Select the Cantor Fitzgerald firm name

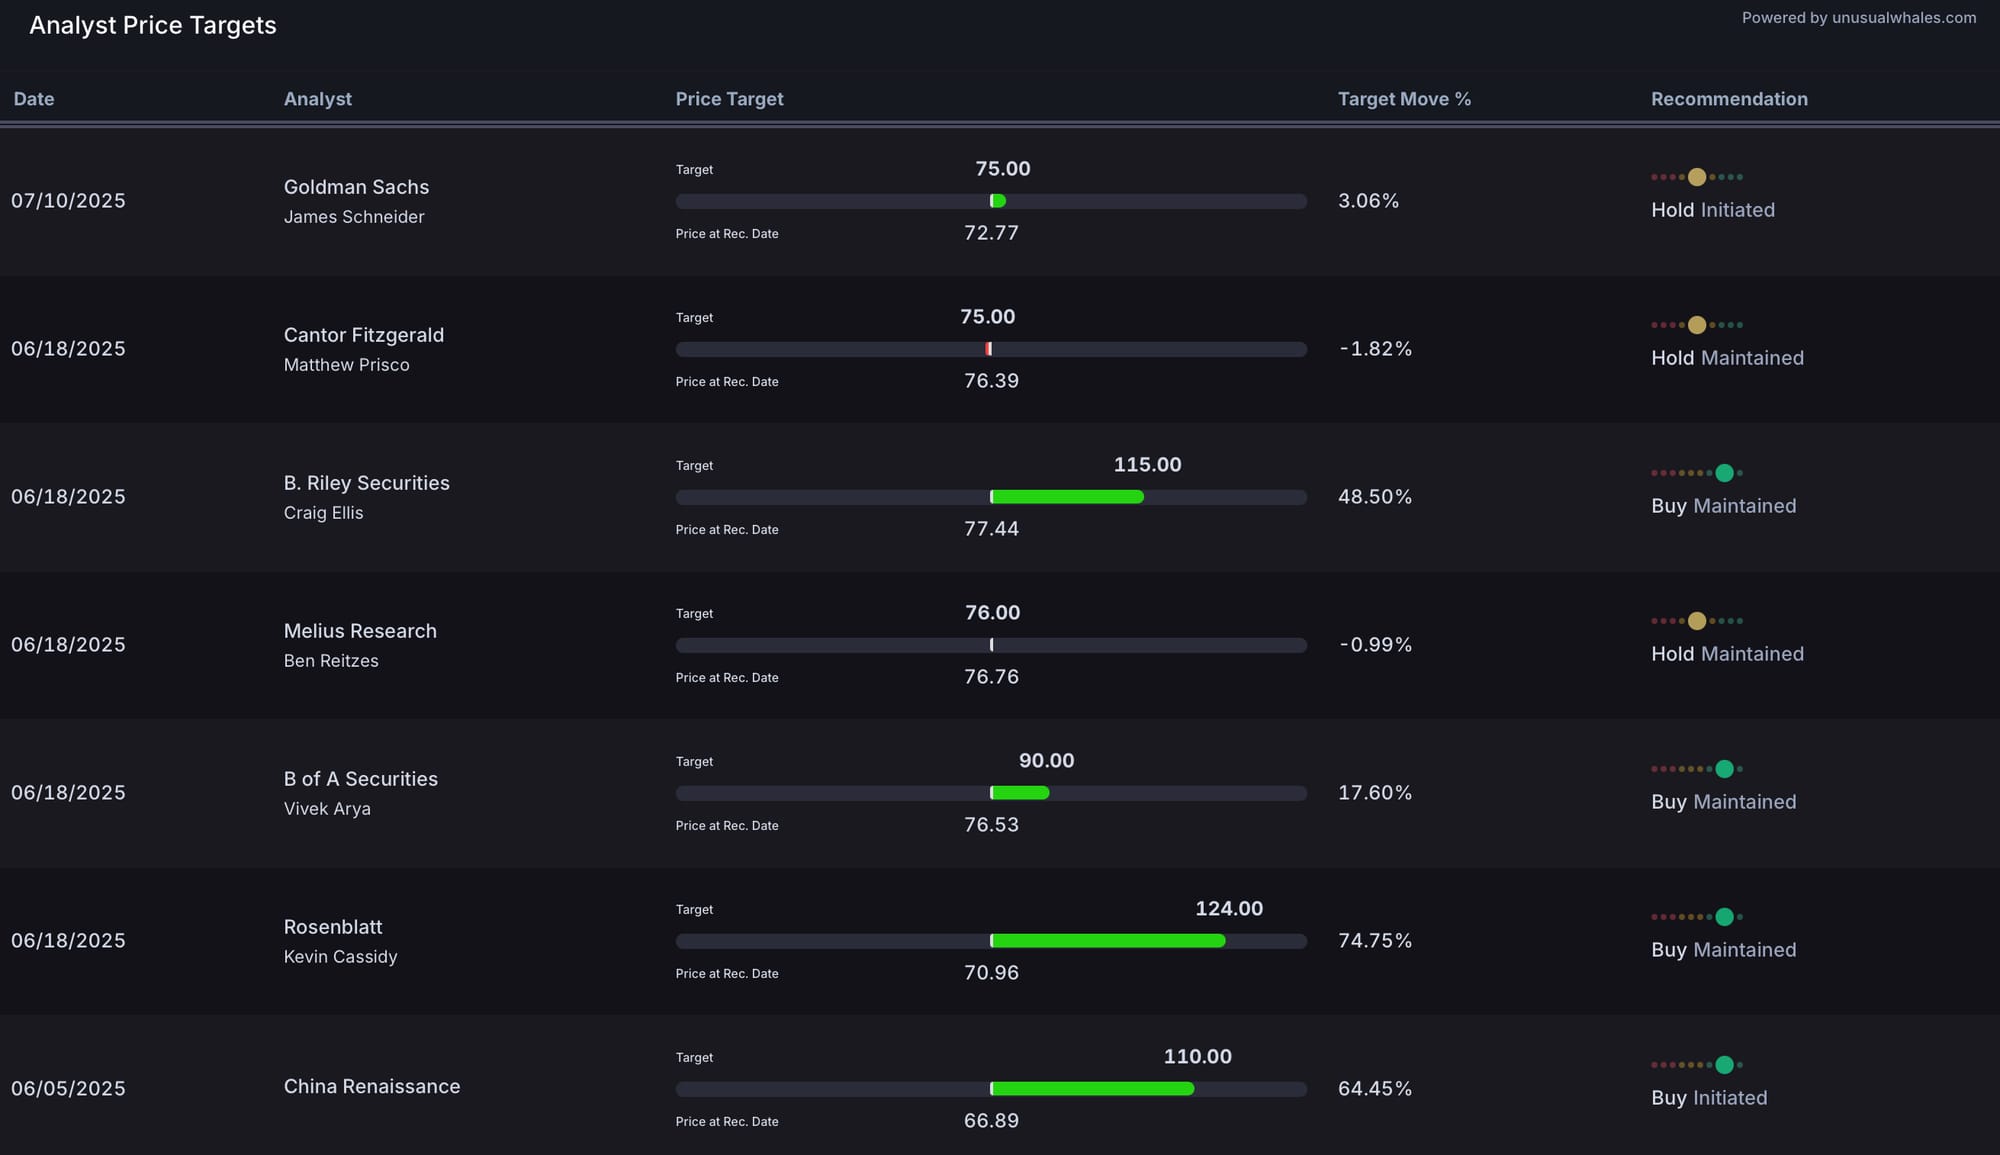pyautogui.click(x=364, y=335)
